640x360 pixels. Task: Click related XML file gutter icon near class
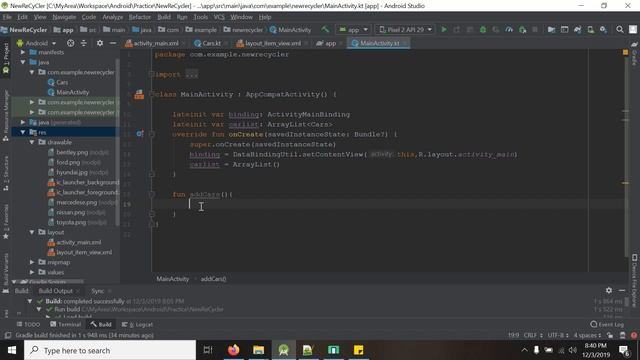(139, 95)
